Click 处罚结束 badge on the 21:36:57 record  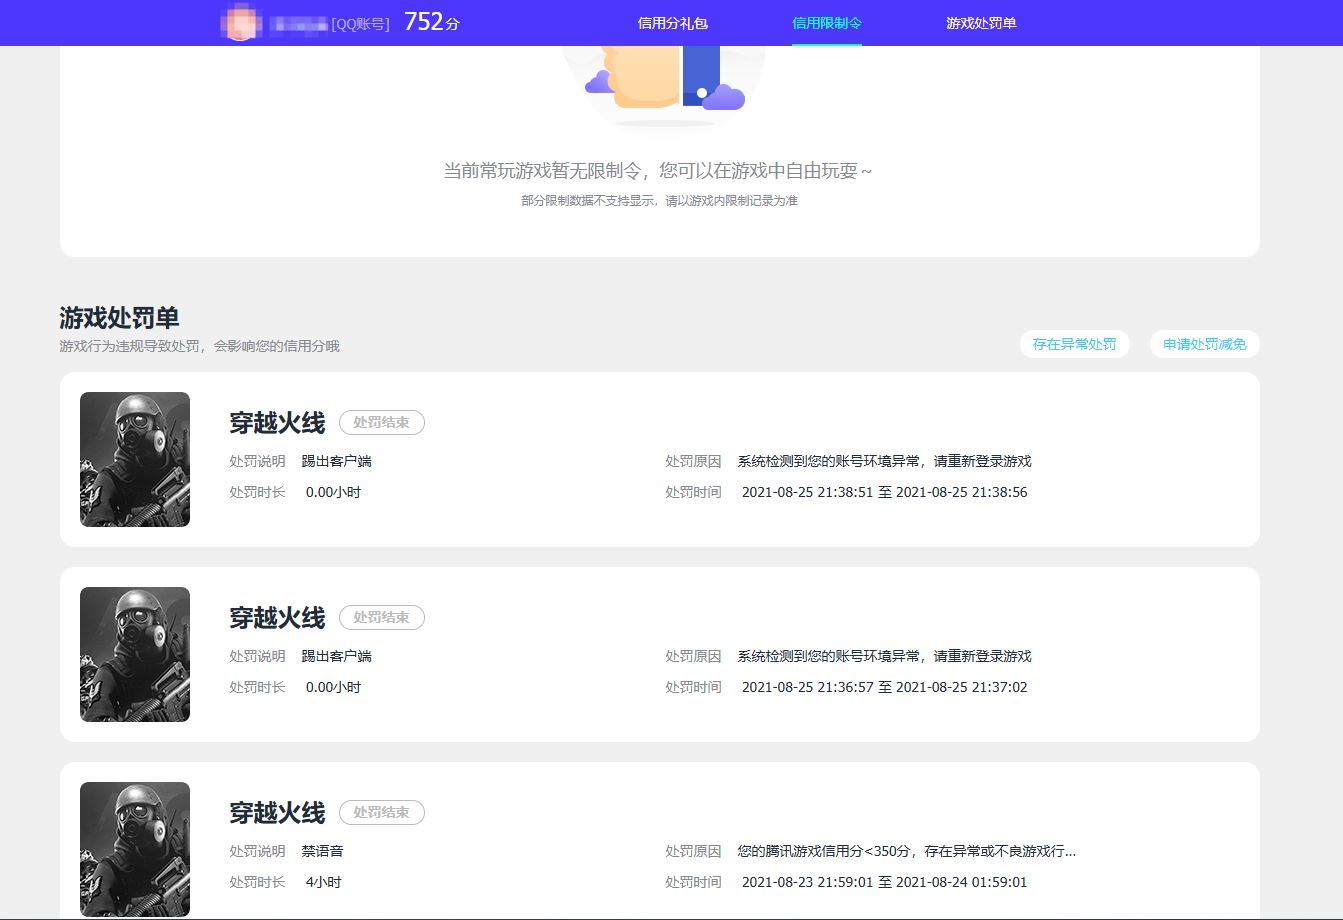(x=381, y=618)
